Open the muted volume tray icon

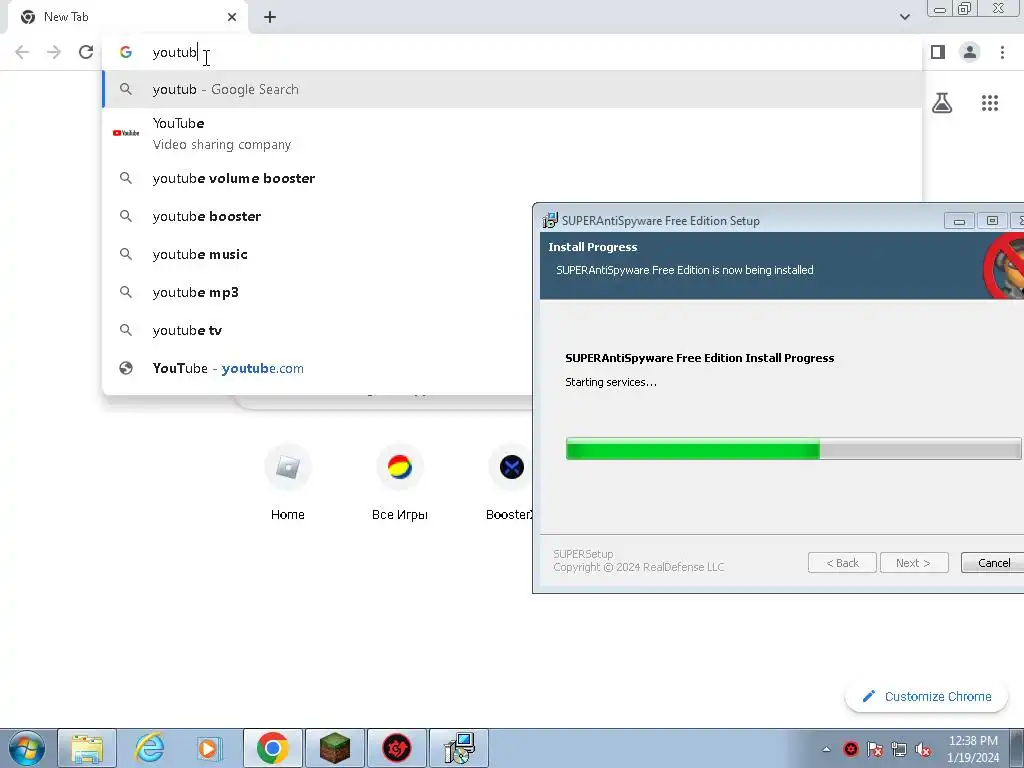pos(923,749)
